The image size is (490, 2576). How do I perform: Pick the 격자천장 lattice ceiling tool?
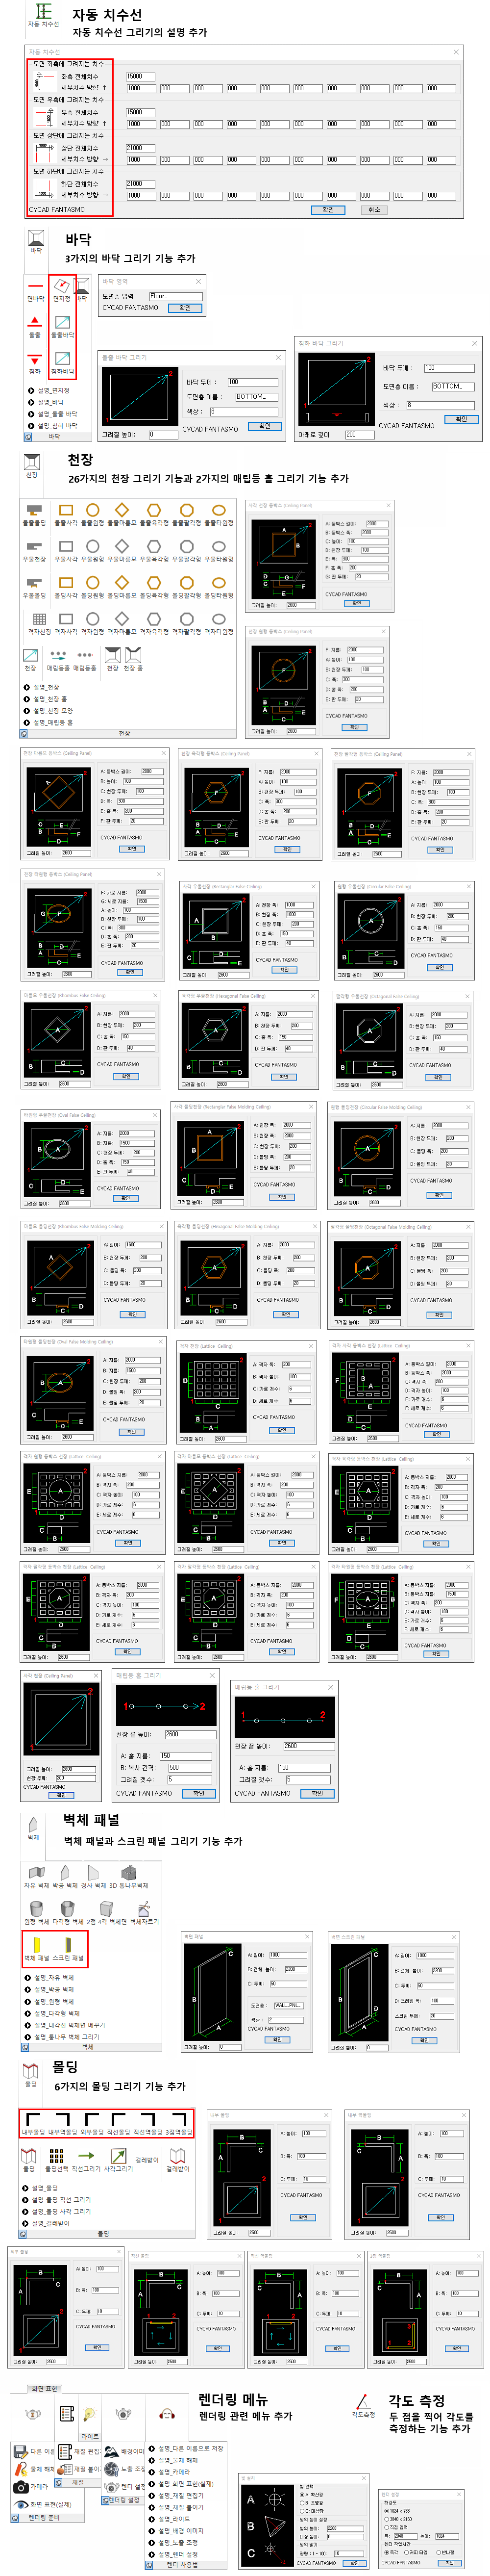point(39,624)
